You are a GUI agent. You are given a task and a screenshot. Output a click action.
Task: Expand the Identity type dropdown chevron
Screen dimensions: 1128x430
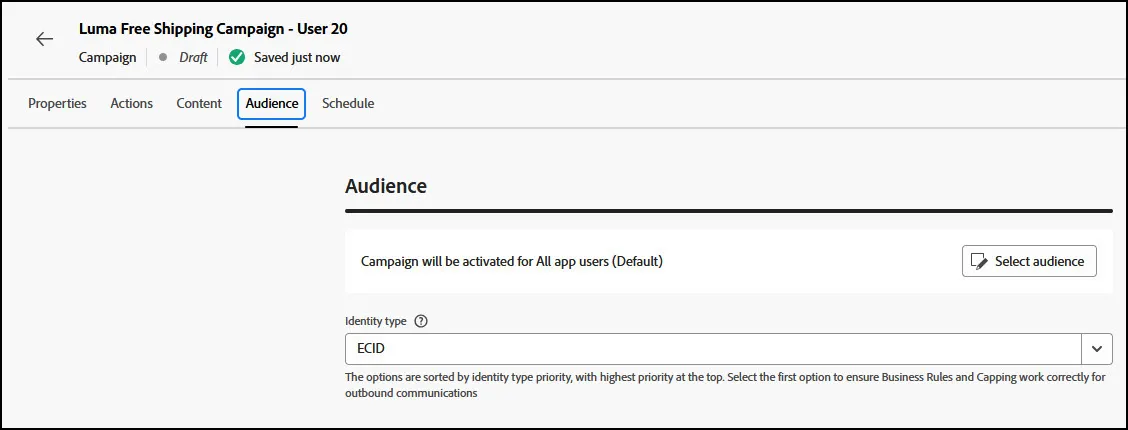pyautogui.click(x=1097, y=349)
